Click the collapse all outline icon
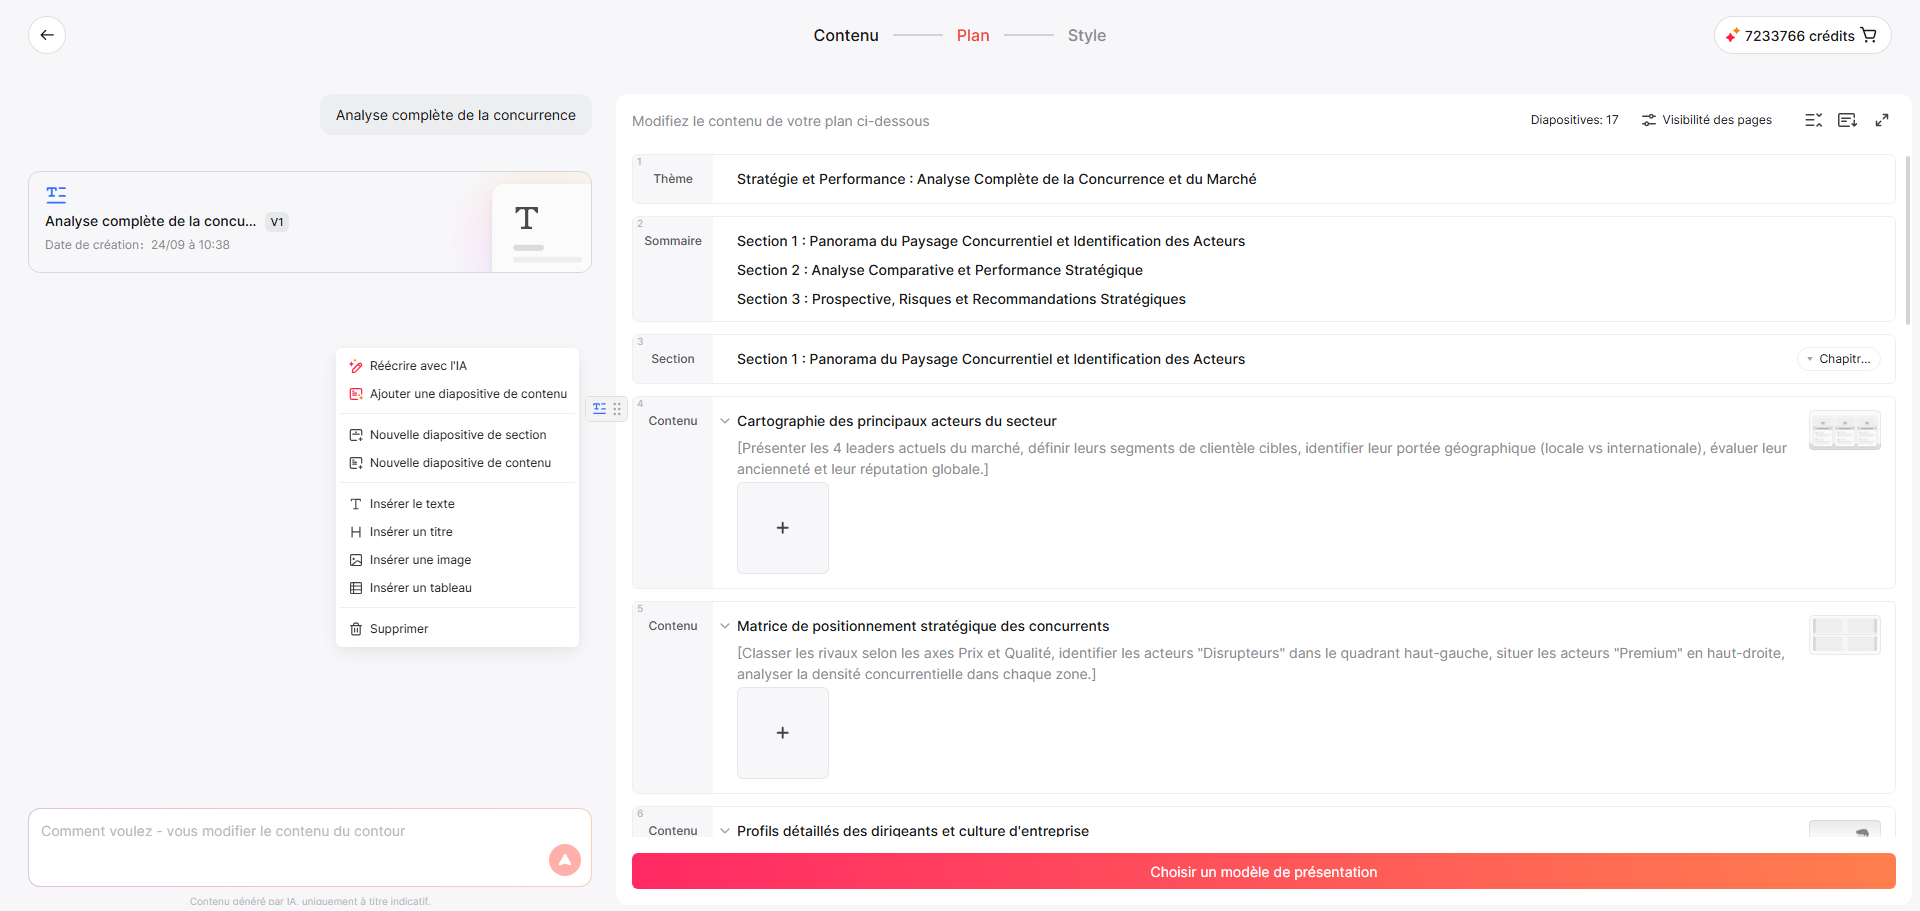1920x911 pixels. 1813,120
